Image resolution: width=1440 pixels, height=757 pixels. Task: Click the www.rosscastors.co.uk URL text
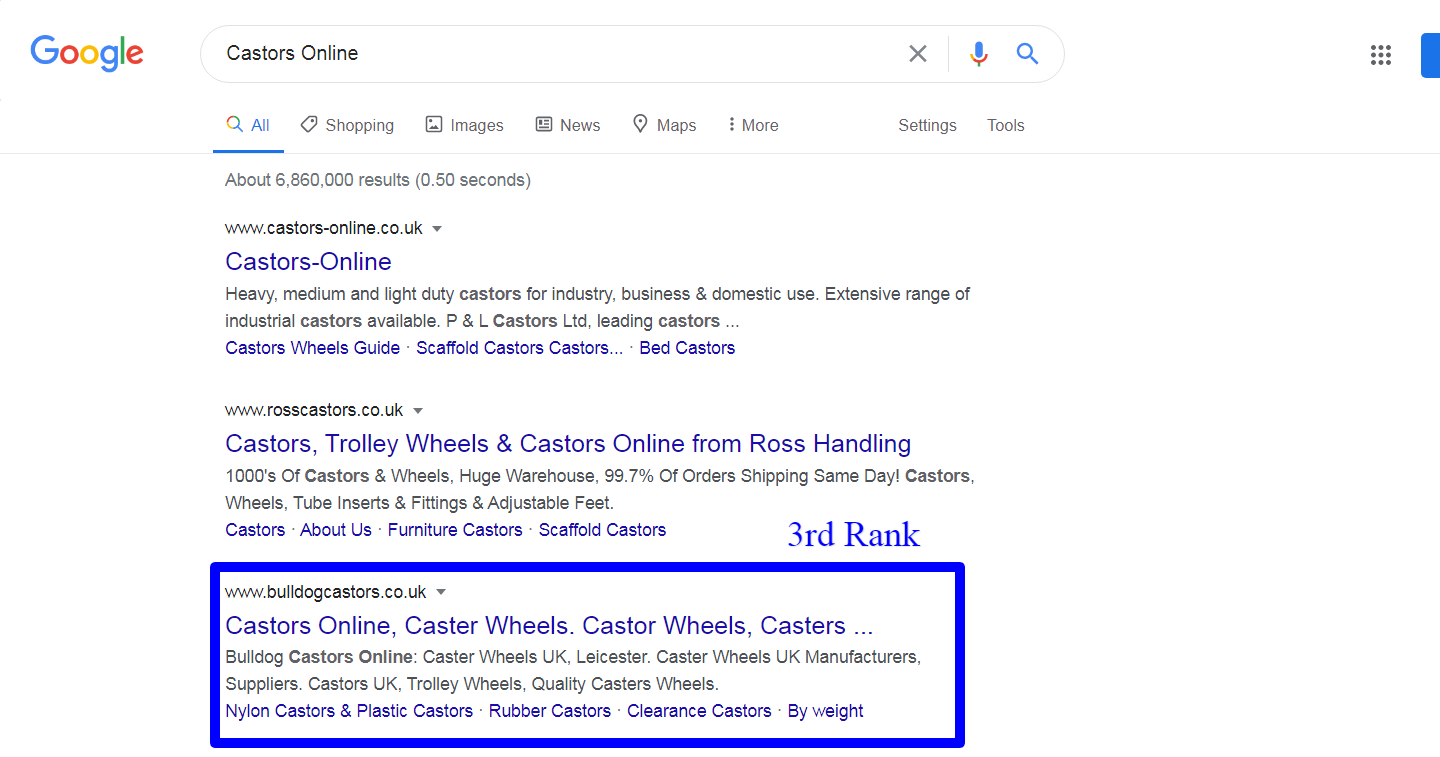(x=314, y=410)
